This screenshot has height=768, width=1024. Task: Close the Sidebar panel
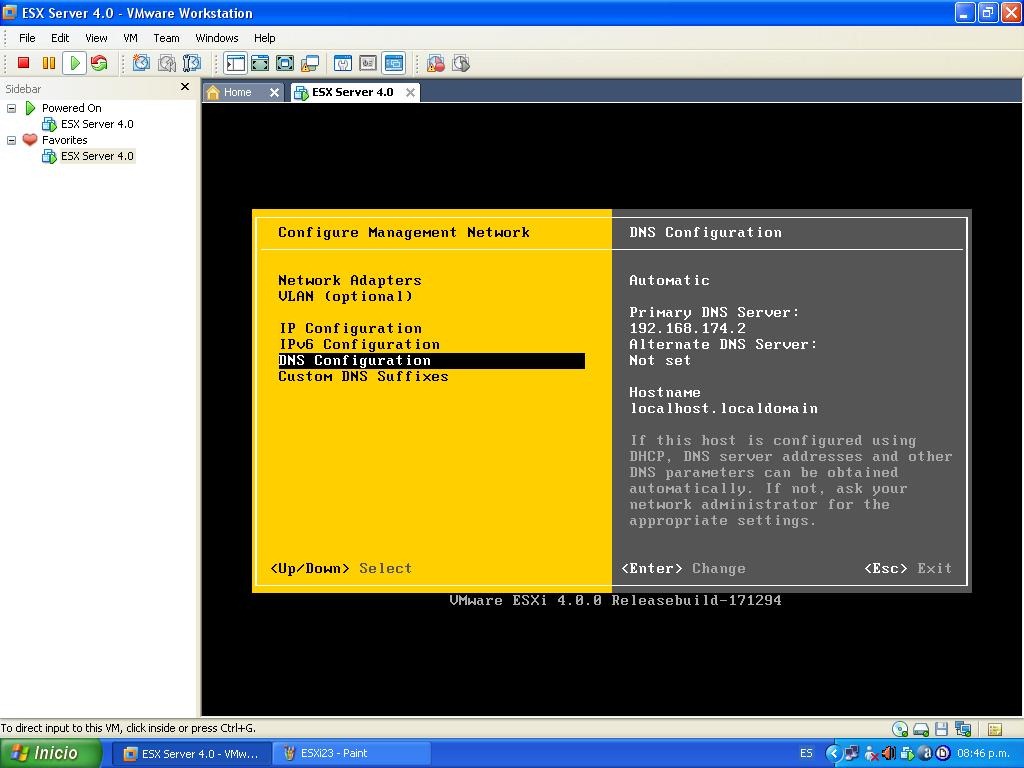pyautogui.click(x=185, y=87)
